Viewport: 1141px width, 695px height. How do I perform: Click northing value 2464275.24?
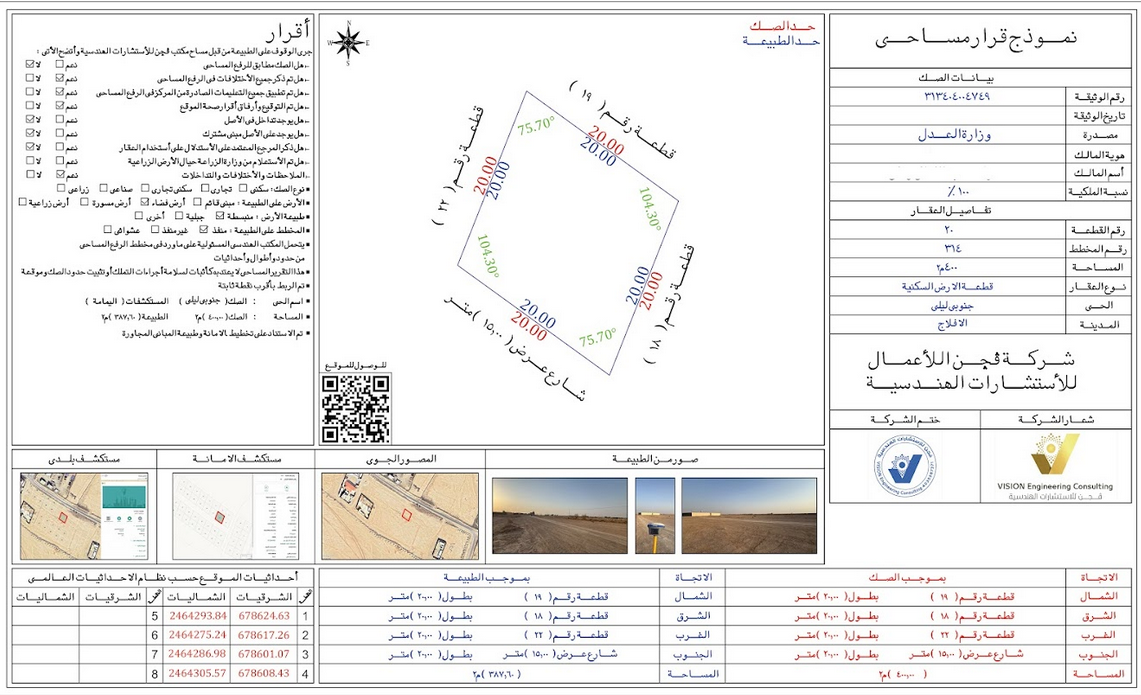[x=197, y=635]
